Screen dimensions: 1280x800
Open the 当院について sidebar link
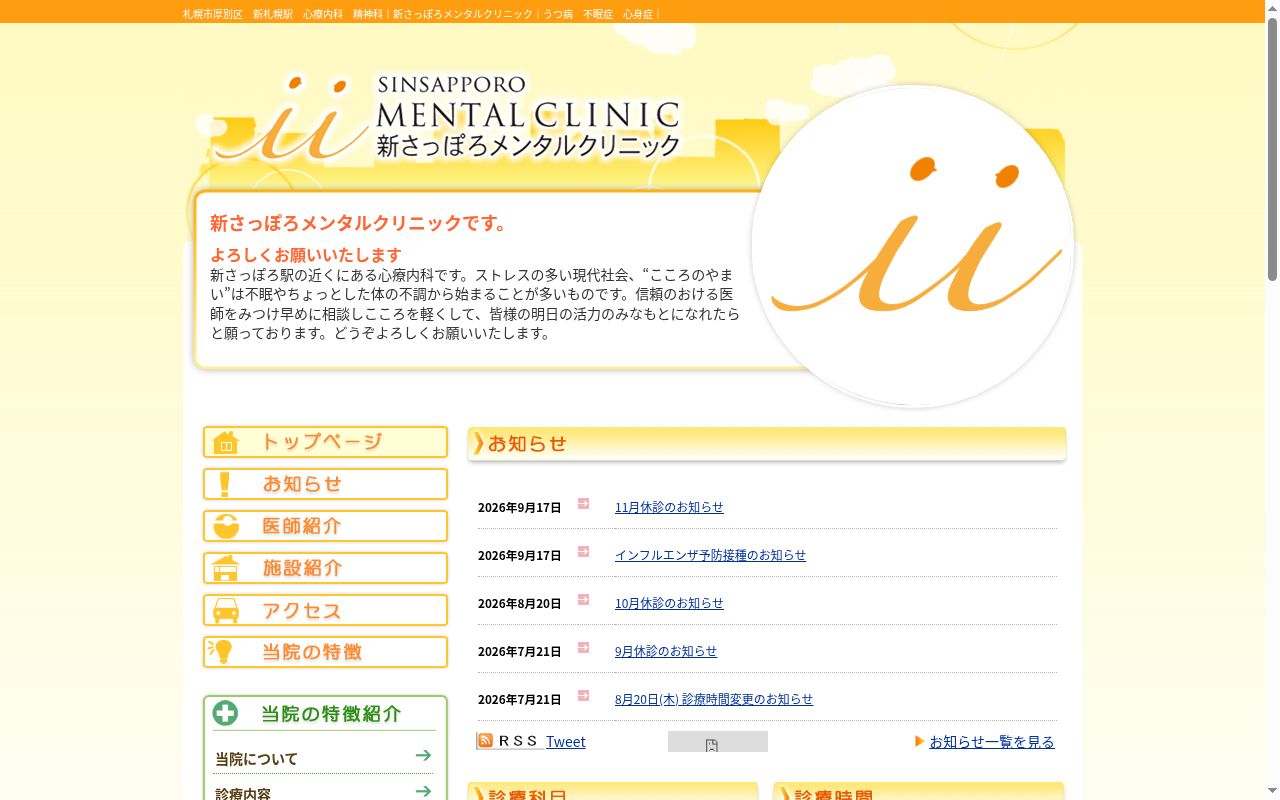[257, 759]
